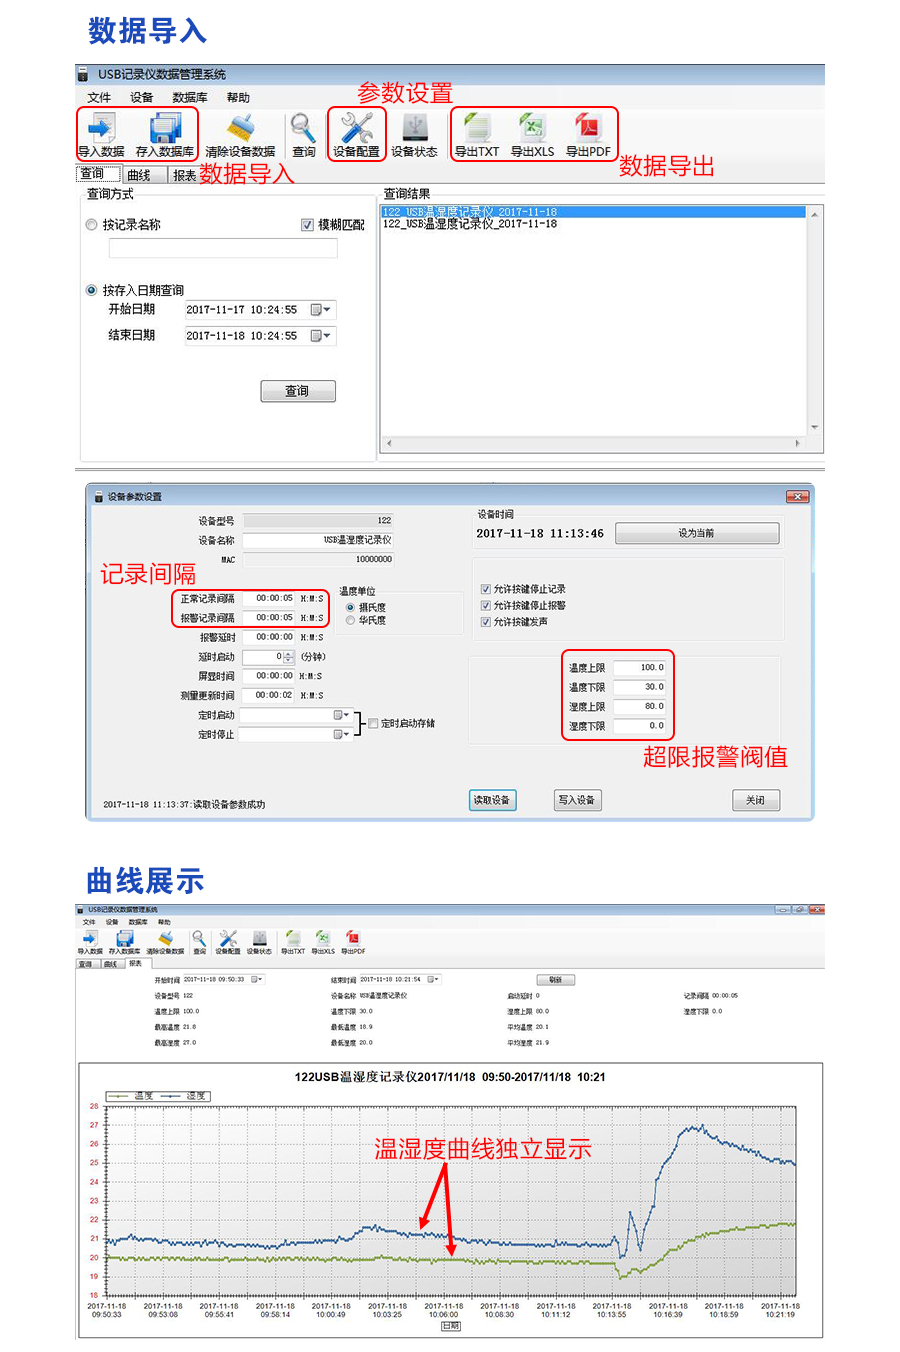The width and height of the screenshot is (900, 1352).
Task: Toggle the 模糊匹配 checkbox
Action: pos(308,225)
